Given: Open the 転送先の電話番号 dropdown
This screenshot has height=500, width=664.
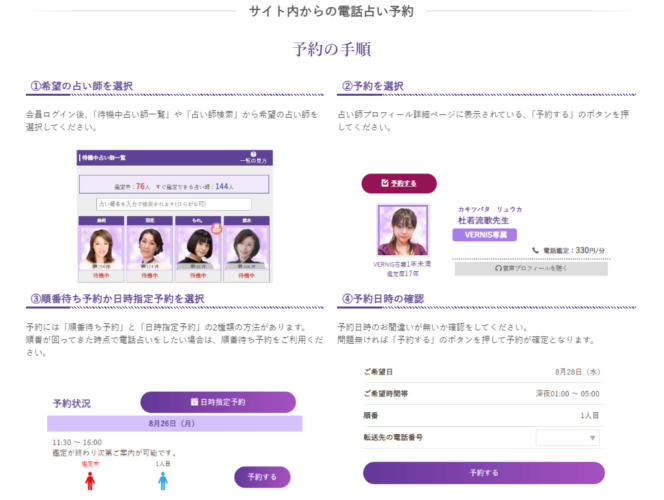Looking at the screenshot, I should [567, 437].
